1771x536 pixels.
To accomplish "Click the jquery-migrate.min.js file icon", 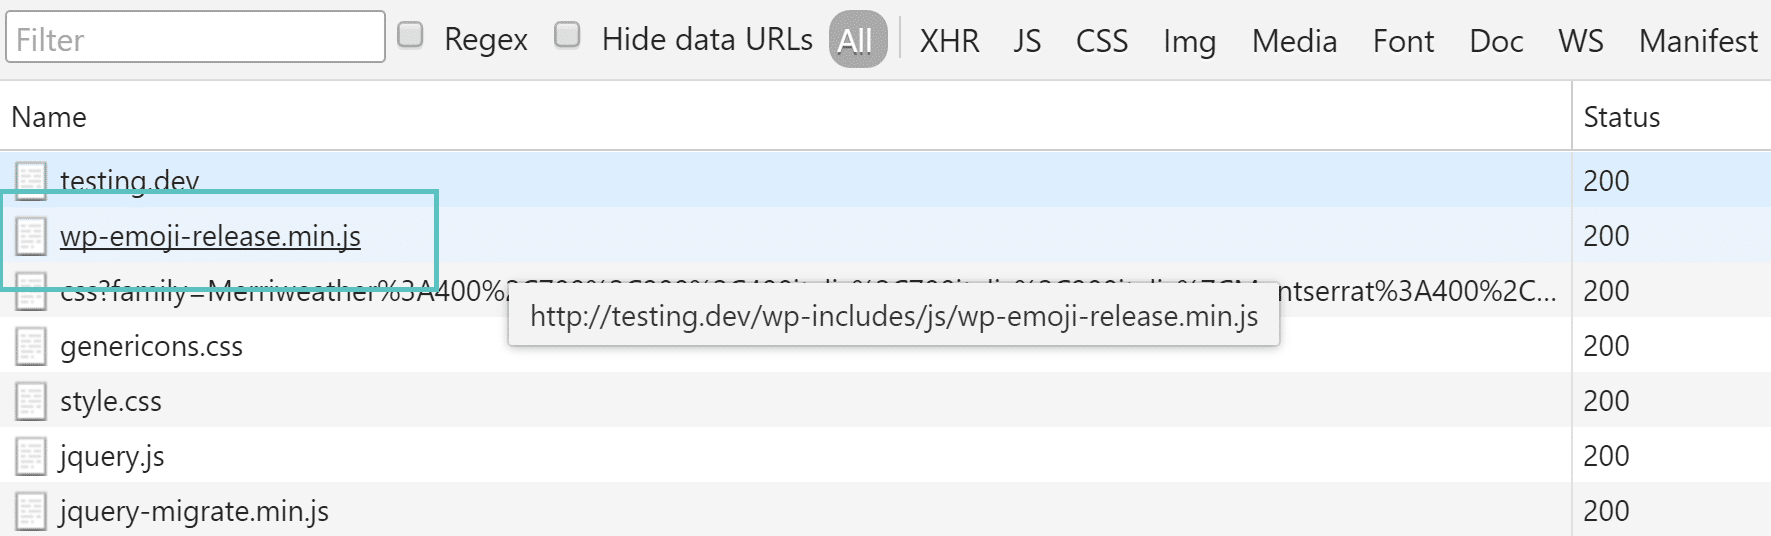I will pyautogui.click(x=31, y=511).
